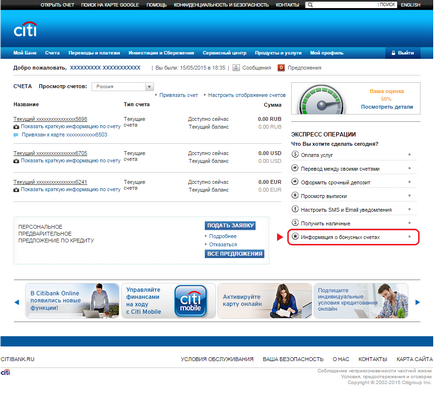Image resolution: width=434 pixels, height=398 pixels.
Task: Click the Выйти logout button
Action: point(403,53)
